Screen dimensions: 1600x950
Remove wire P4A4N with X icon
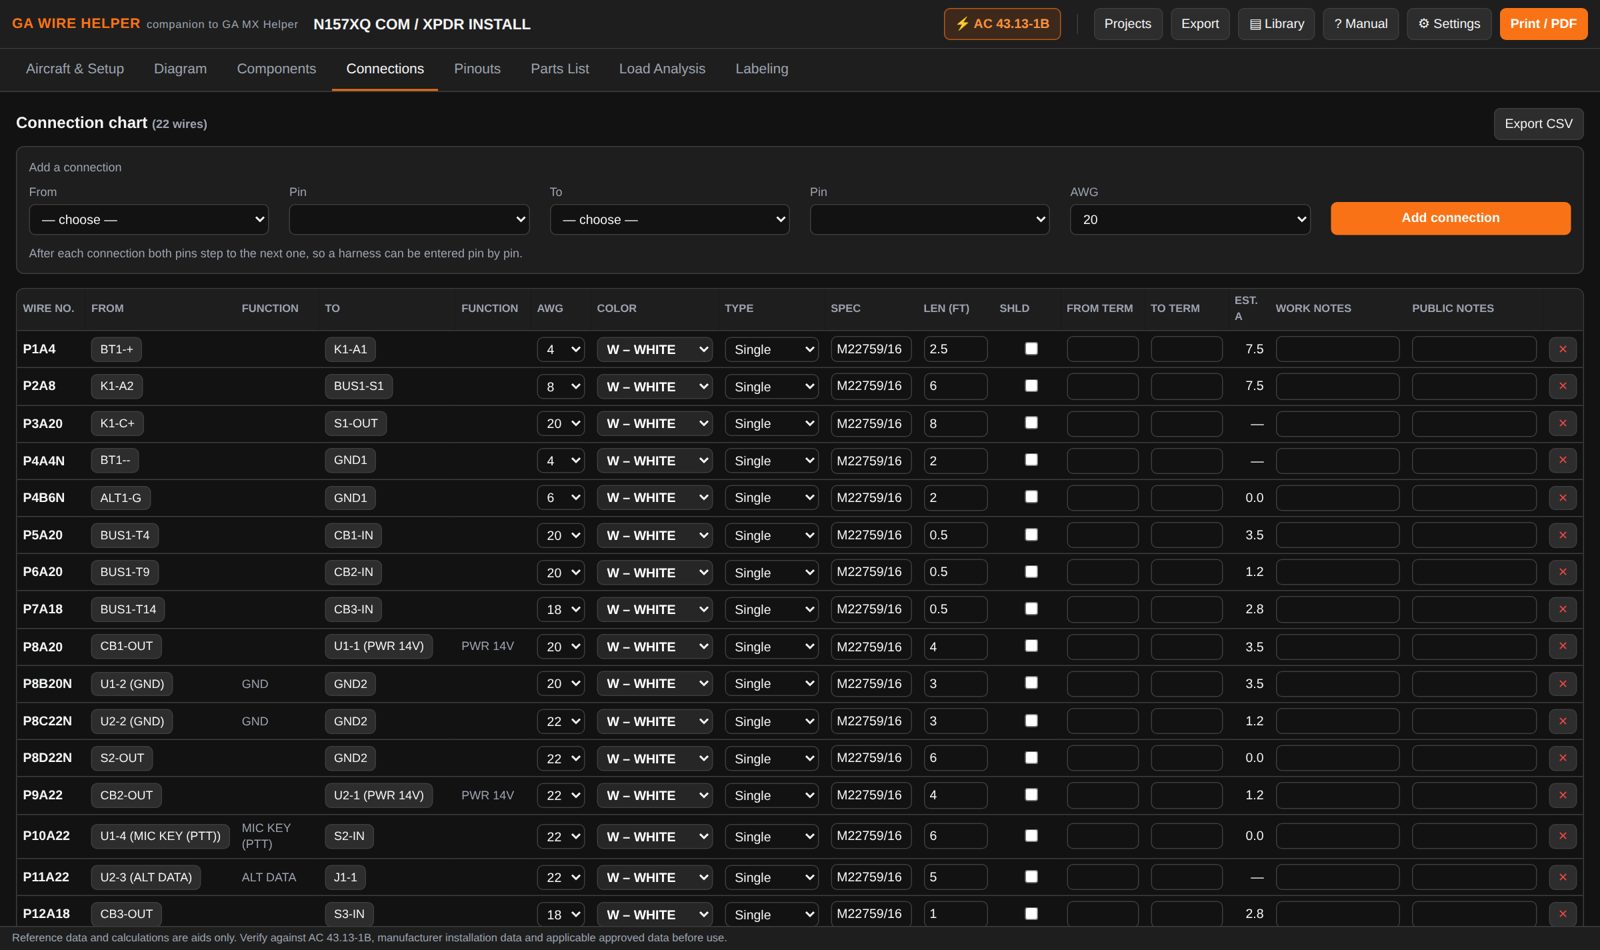point(1562,460)
